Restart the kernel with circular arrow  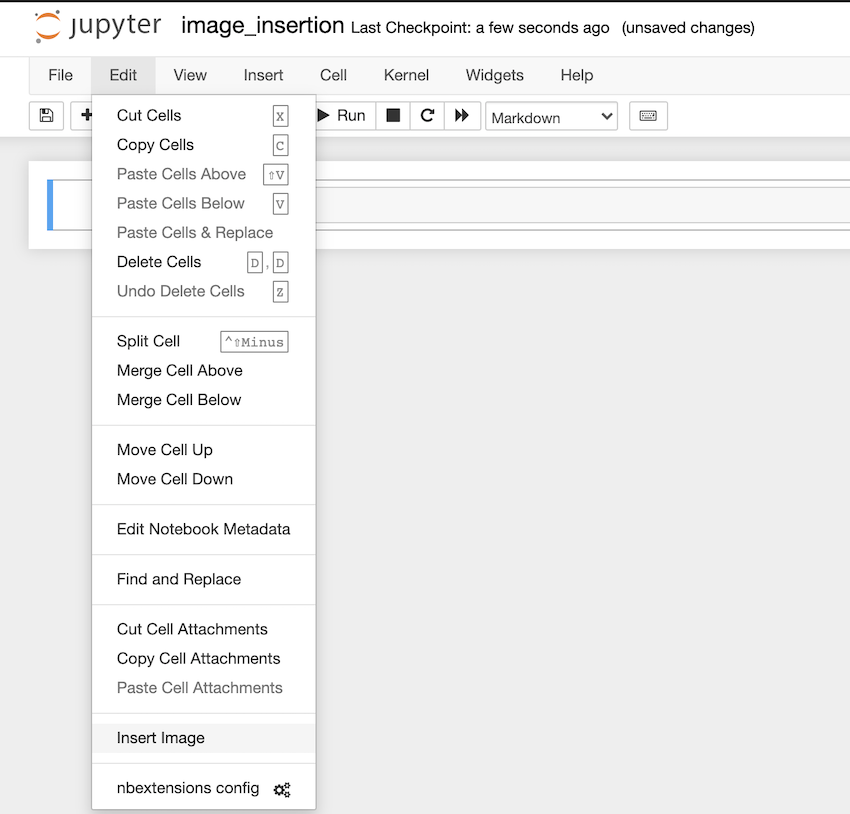pos(427,115)
